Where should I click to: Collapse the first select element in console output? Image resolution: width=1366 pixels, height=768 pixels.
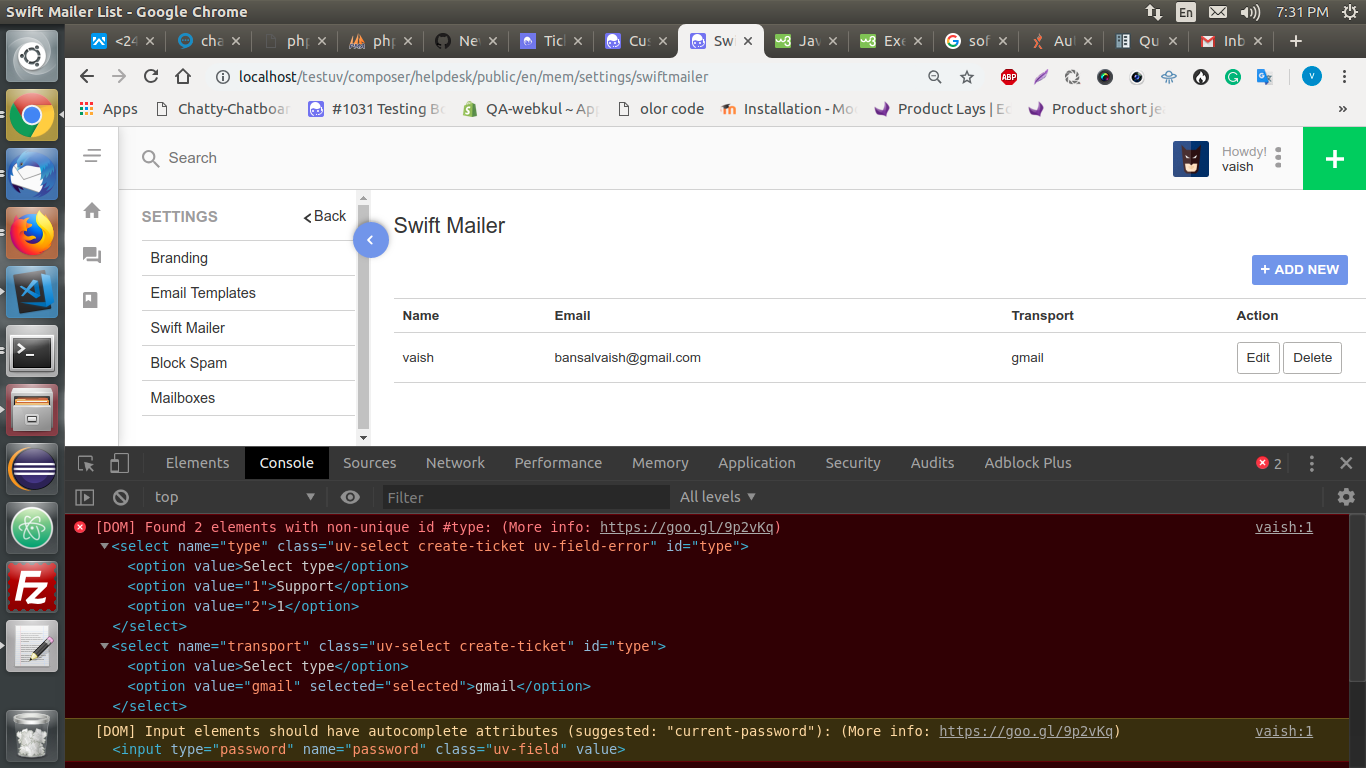[x=105, y=546]
